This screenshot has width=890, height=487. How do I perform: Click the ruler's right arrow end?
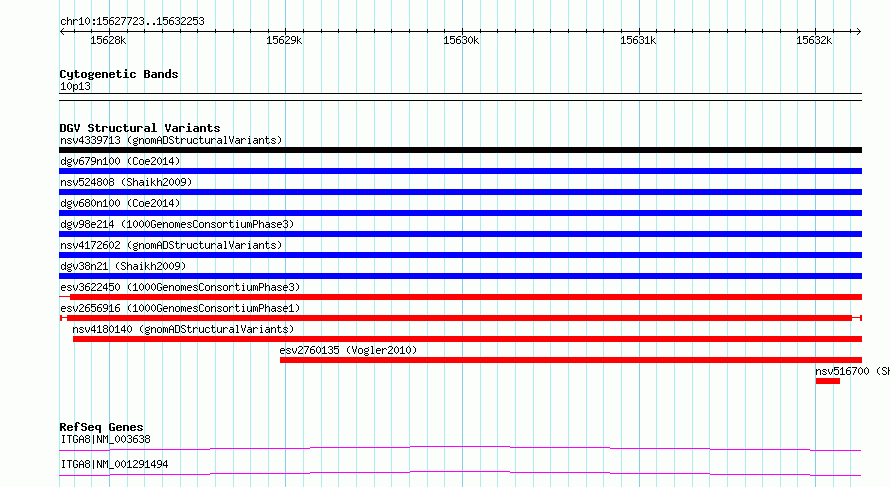tap(858, 32)
